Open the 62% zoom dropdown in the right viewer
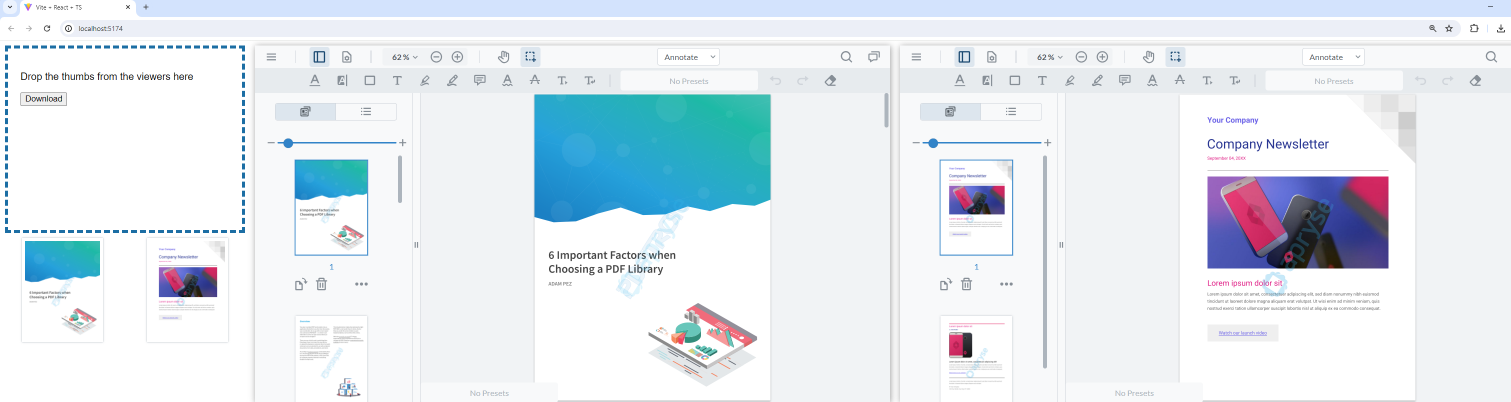The width and height of the screenshot is (1511, 402). pyautogui.click(x=1050, y=57)
